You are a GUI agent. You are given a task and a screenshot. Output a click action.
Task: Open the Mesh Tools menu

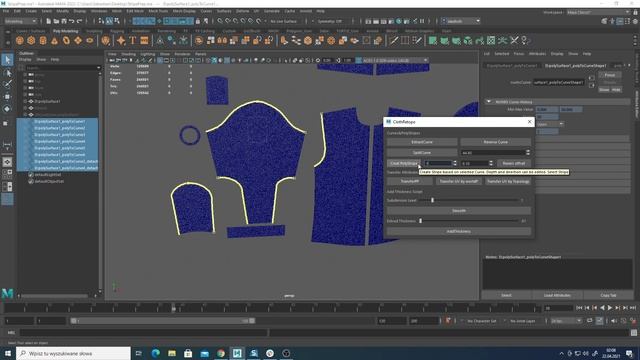pos(158,11)
